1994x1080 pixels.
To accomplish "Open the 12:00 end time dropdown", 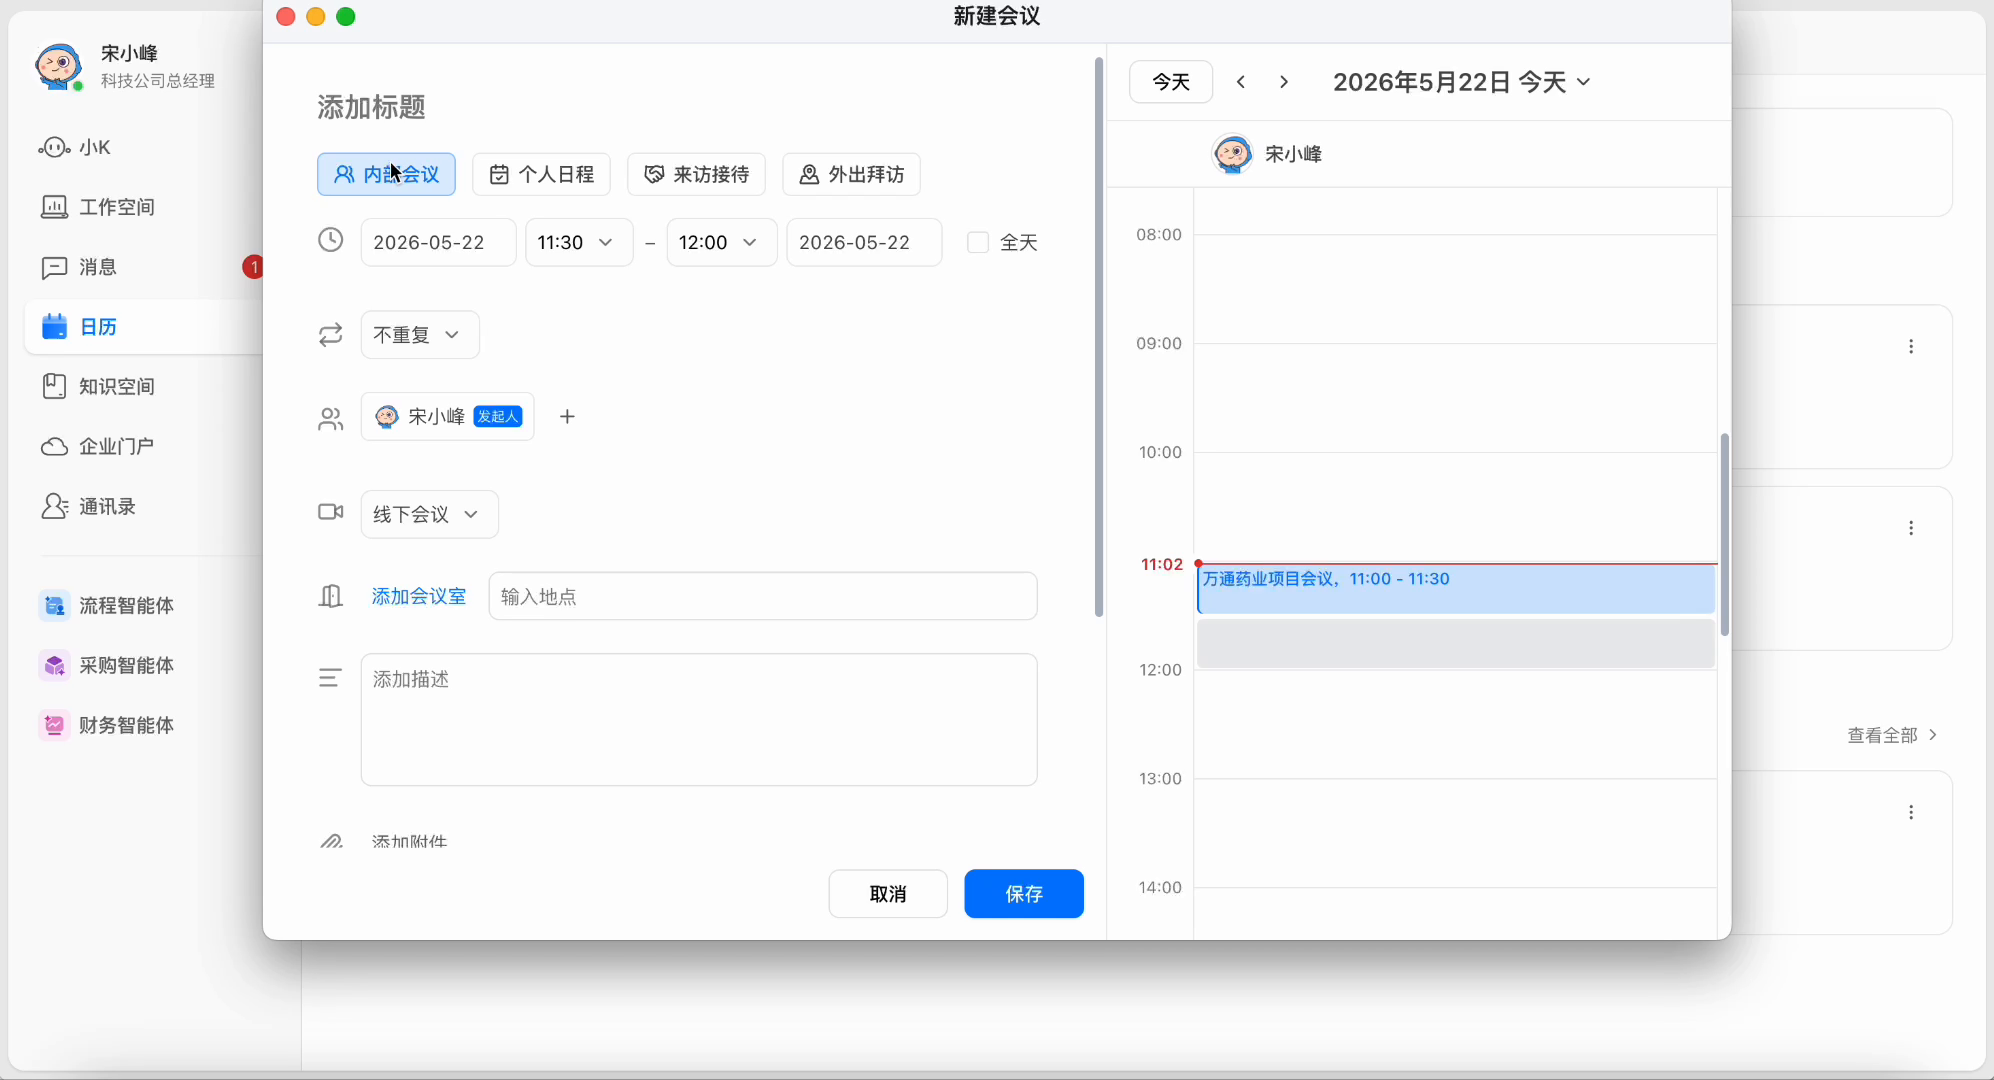I will point(721,243).
